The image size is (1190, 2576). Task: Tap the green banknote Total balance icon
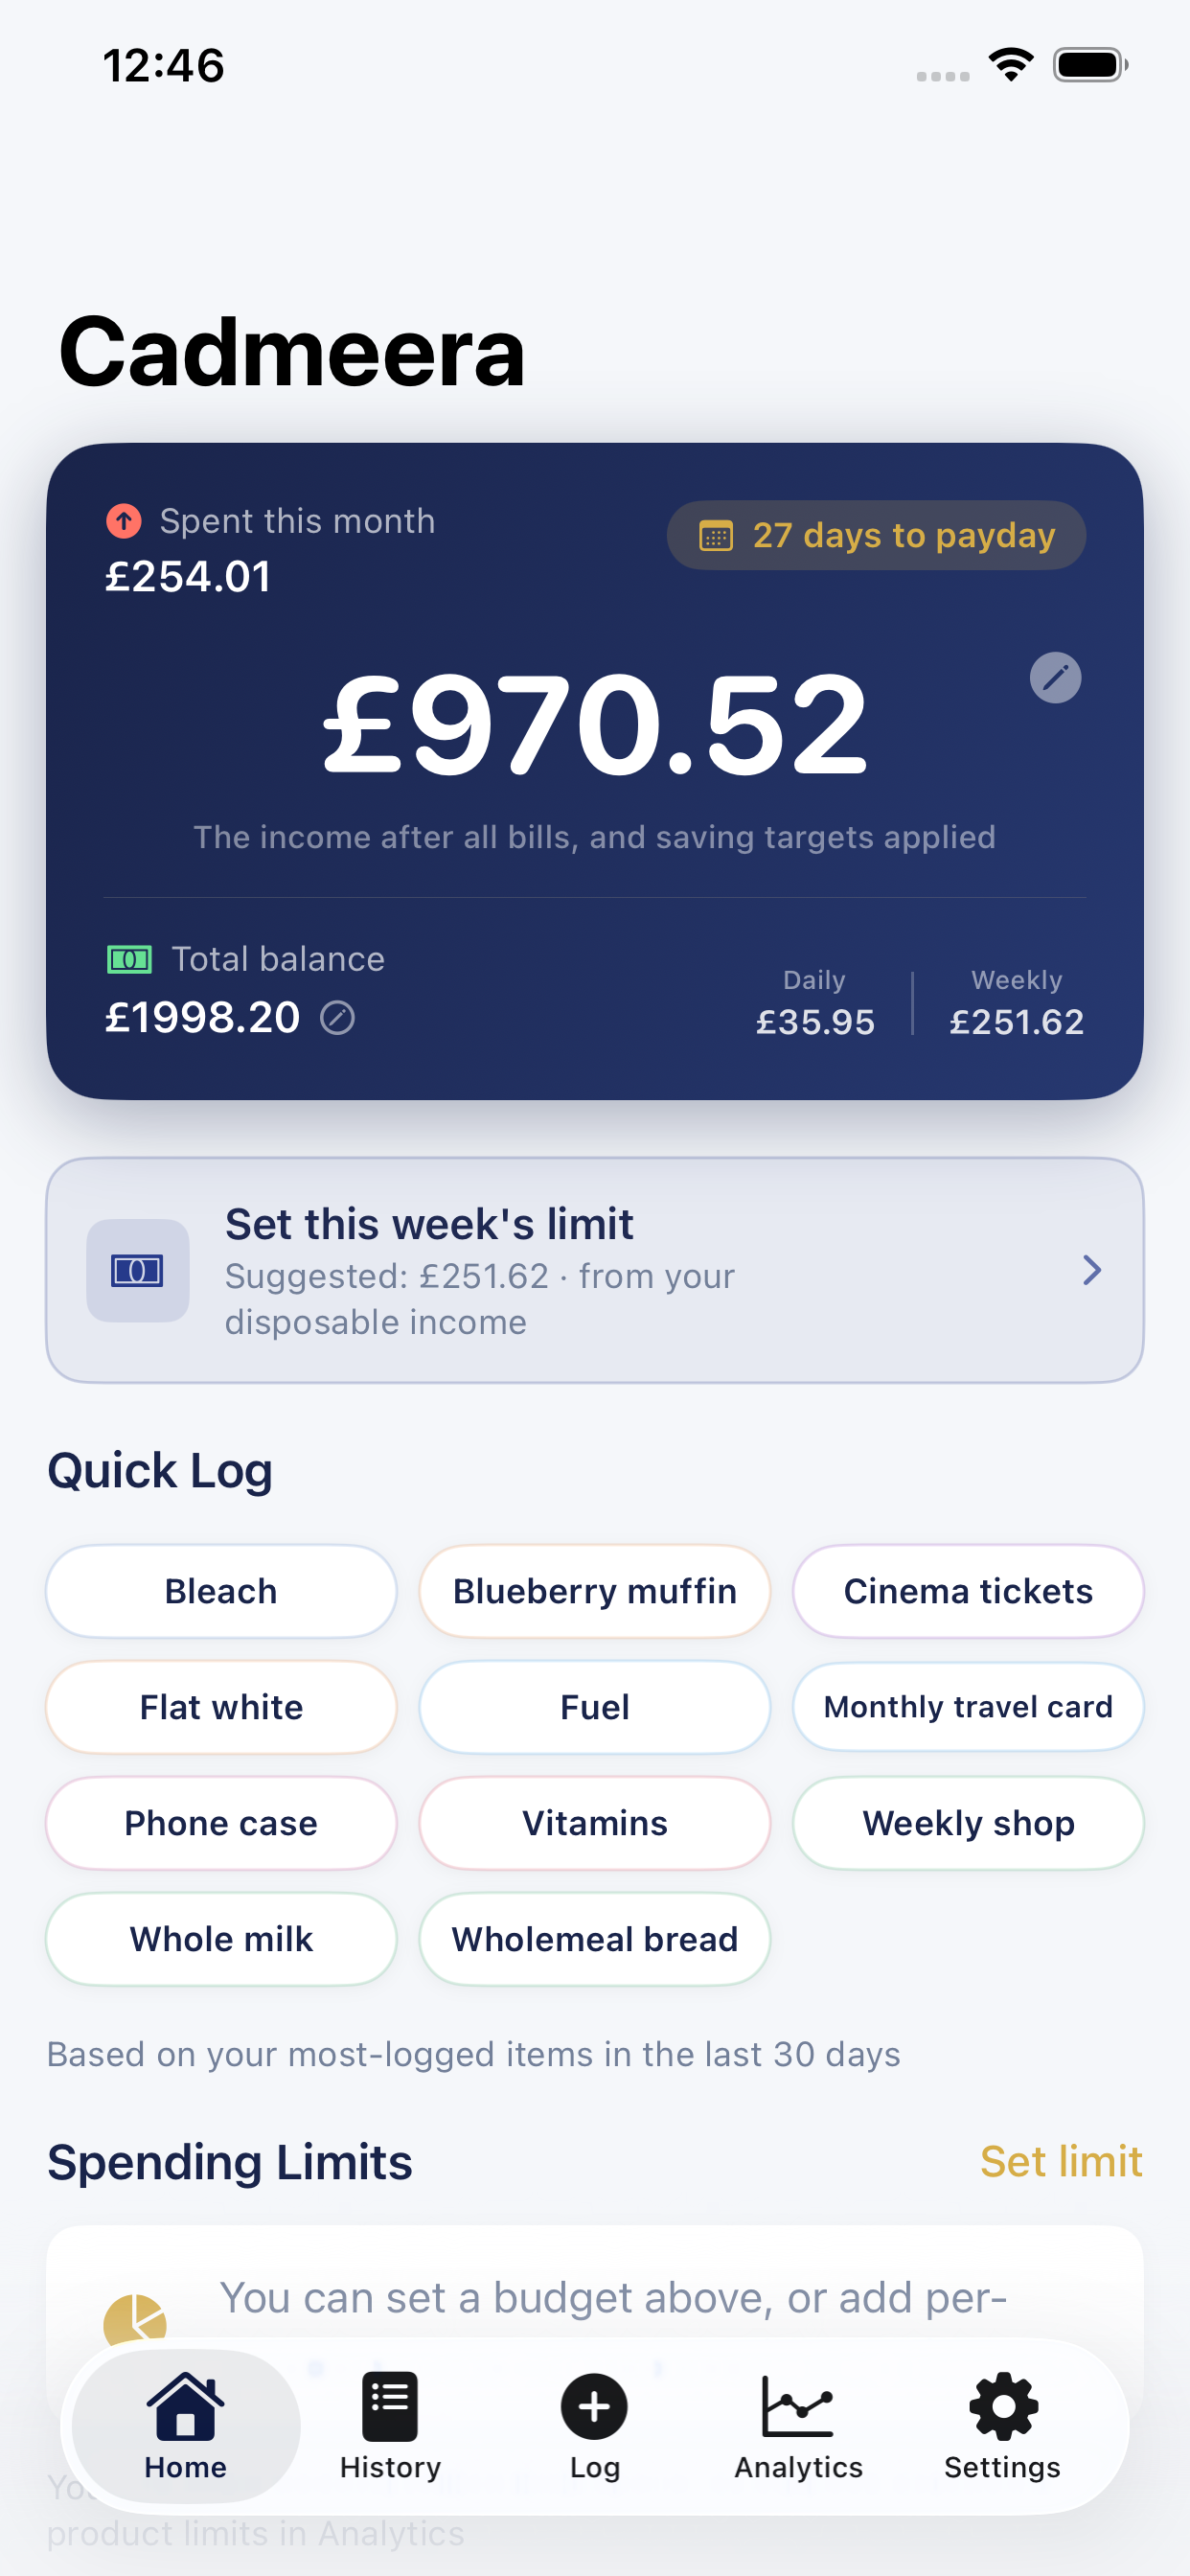(x=129, y=960)
